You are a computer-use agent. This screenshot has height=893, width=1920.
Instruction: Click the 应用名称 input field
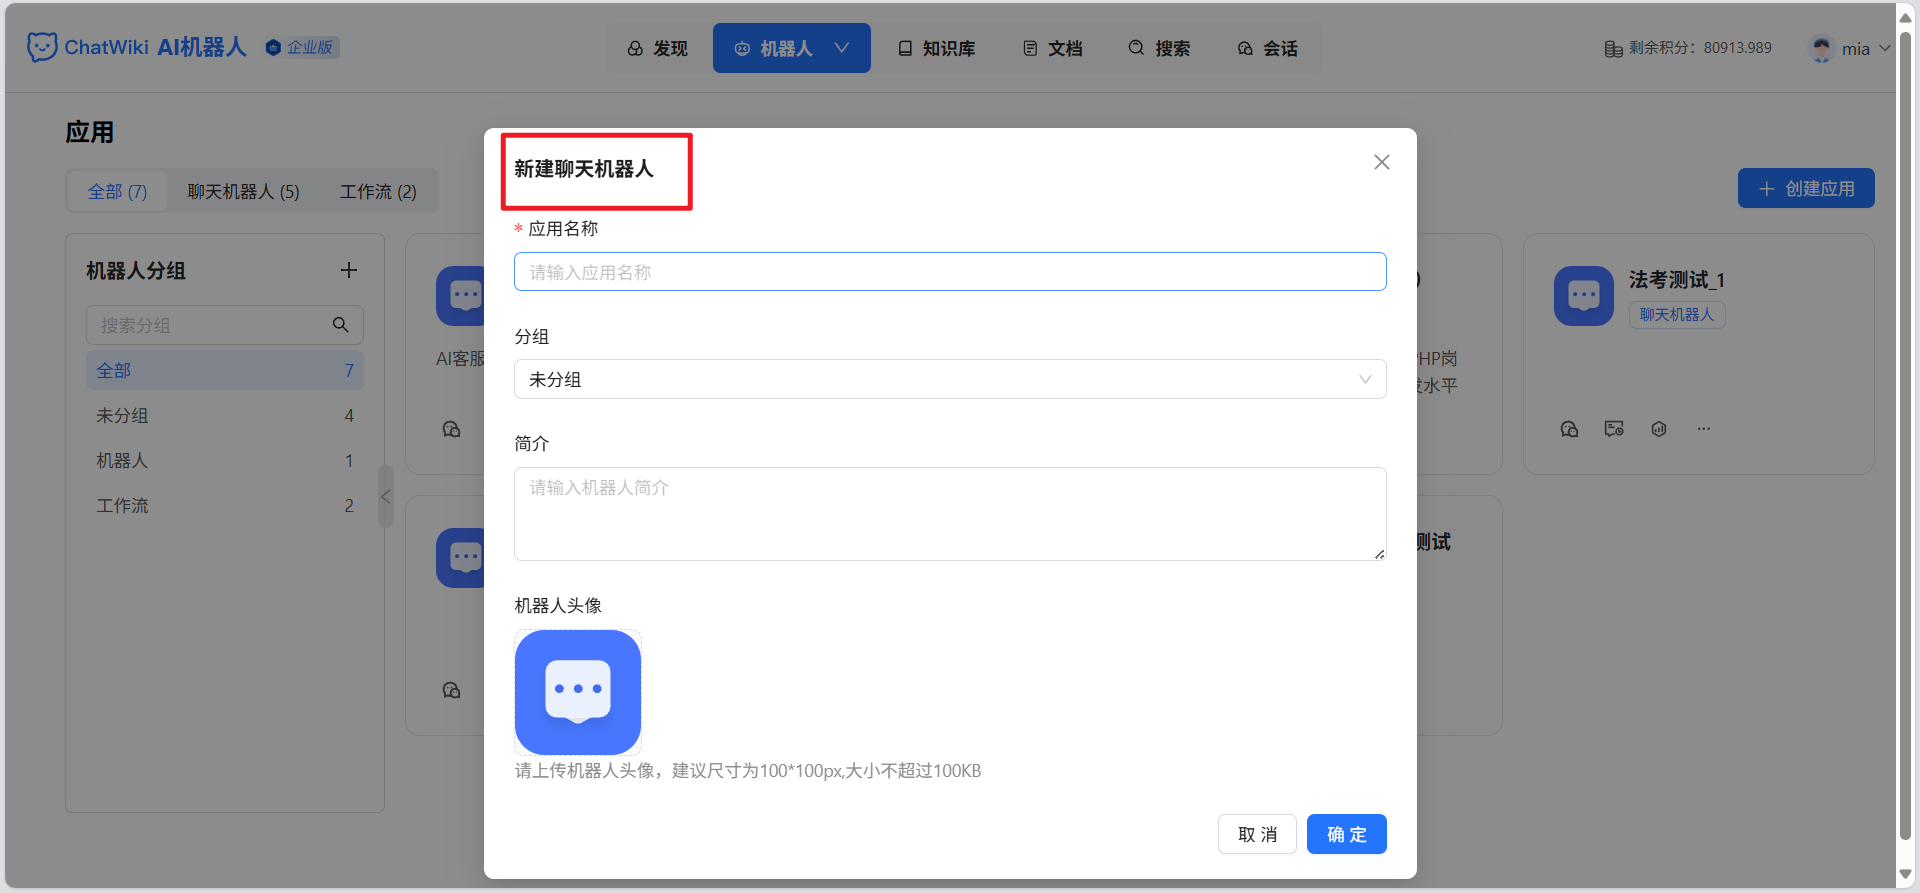(x=950, y=272)
